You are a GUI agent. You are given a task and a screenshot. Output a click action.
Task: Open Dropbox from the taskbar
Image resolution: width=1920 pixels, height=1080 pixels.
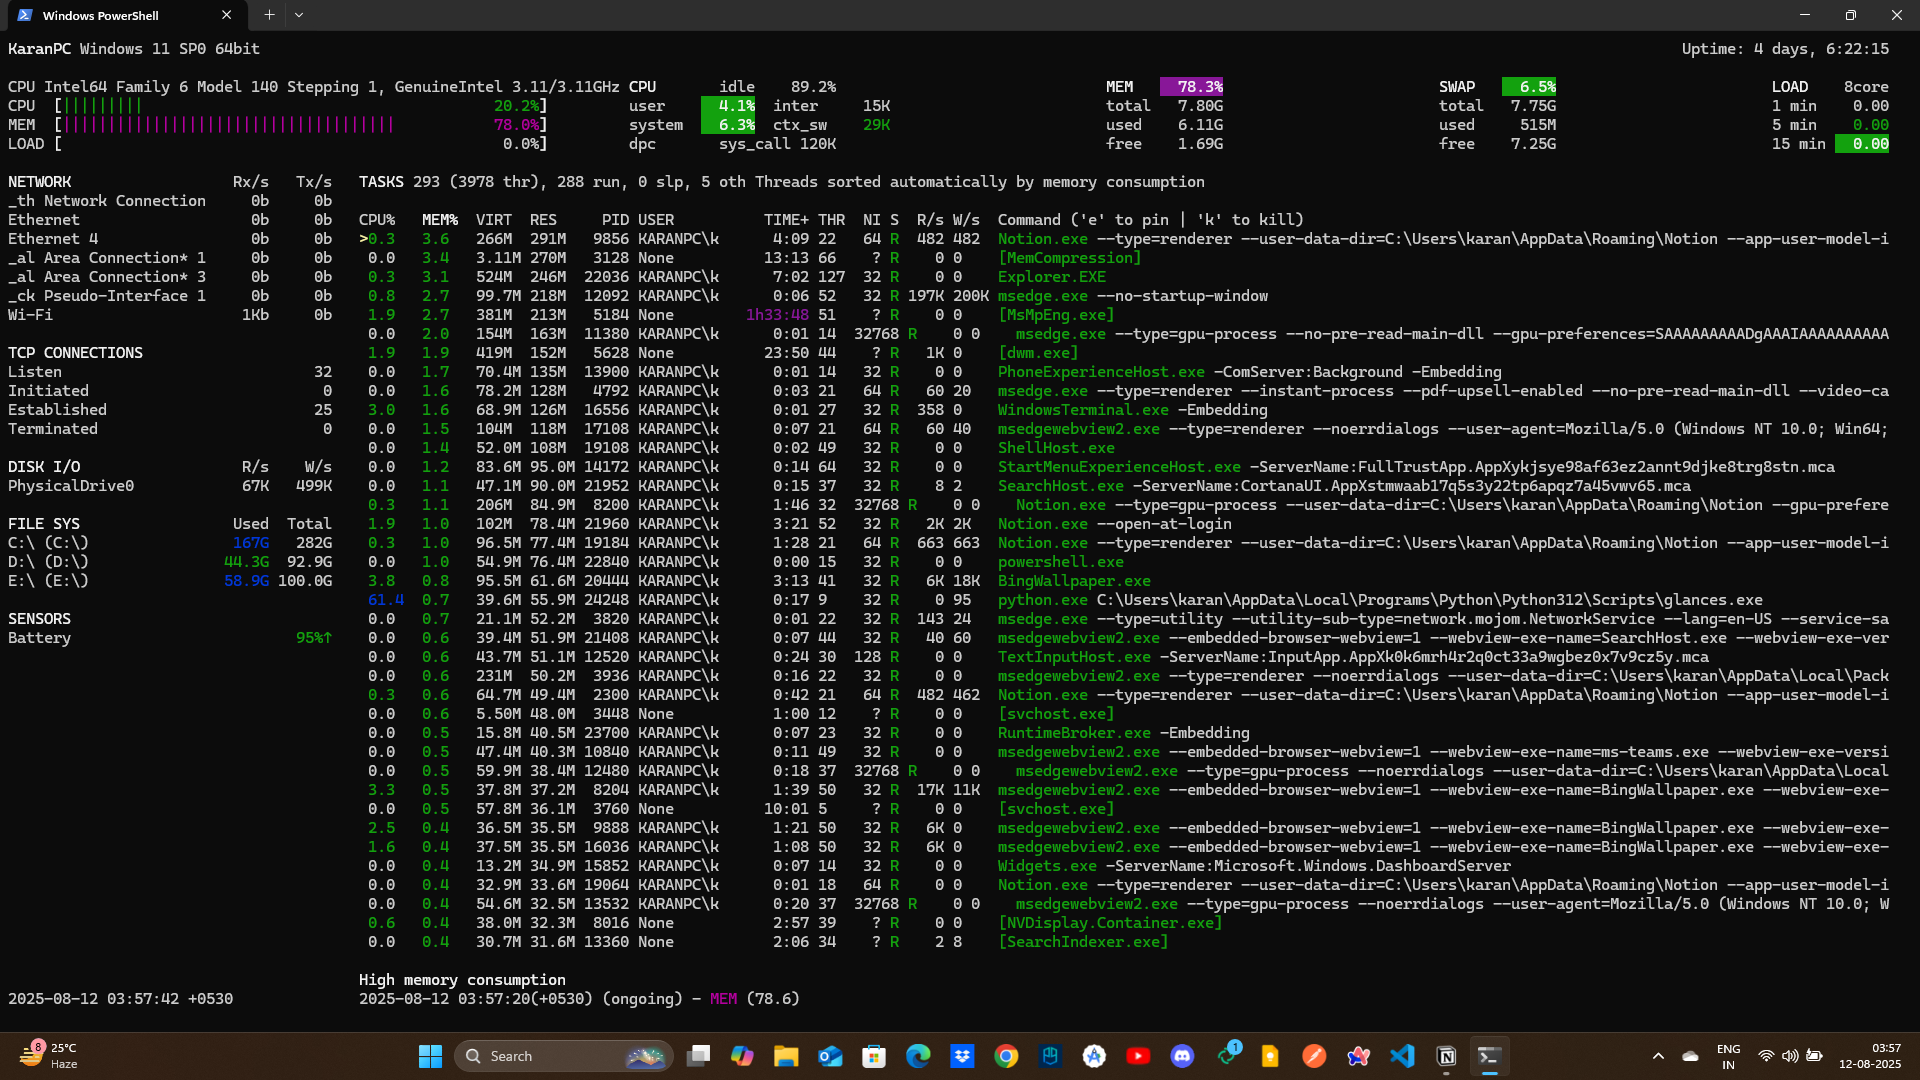point(962,1056)
